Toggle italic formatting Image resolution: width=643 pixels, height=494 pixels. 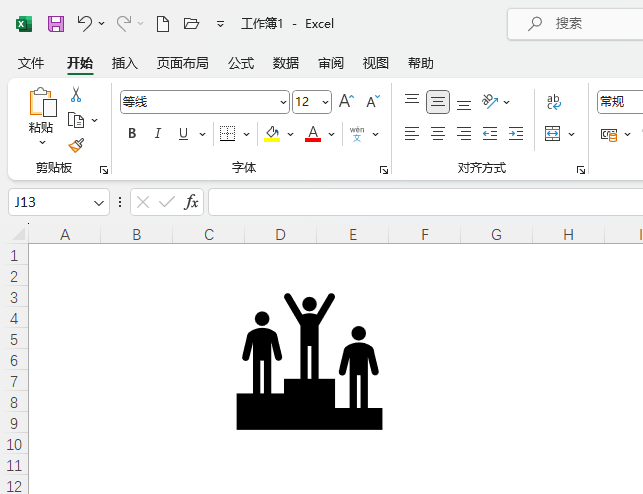158,134
